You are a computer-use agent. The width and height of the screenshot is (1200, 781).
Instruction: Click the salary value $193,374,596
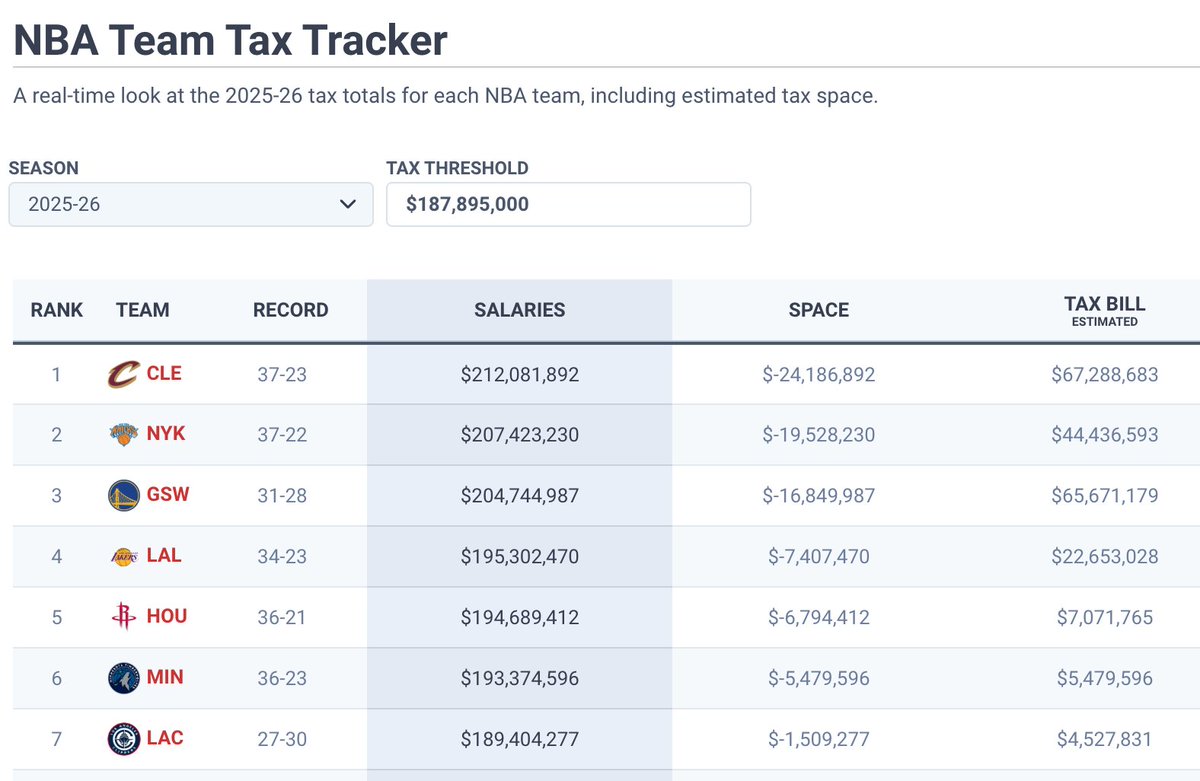[520, 678]
